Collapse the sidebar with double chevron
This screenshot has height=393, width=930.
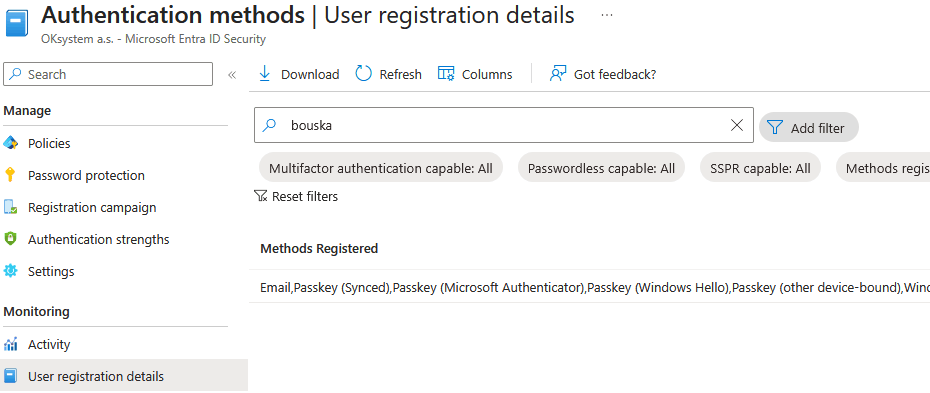[232, 75]
